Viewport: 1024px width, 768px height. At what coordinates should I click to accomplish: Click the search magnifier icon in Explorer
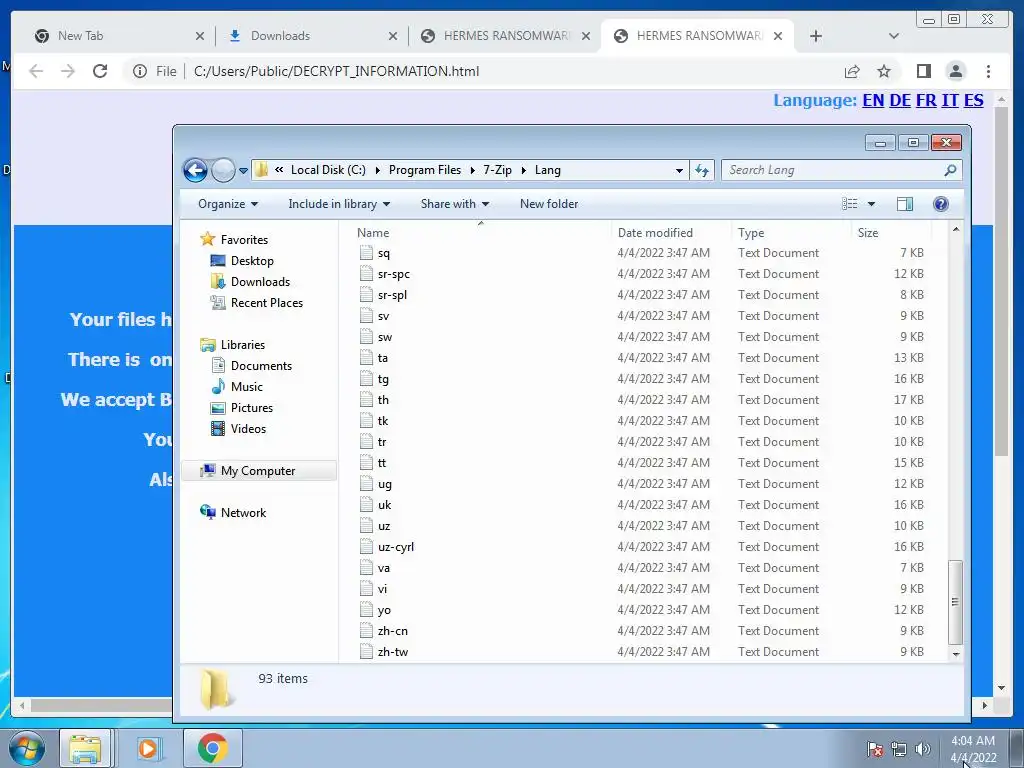pos(950,170)
